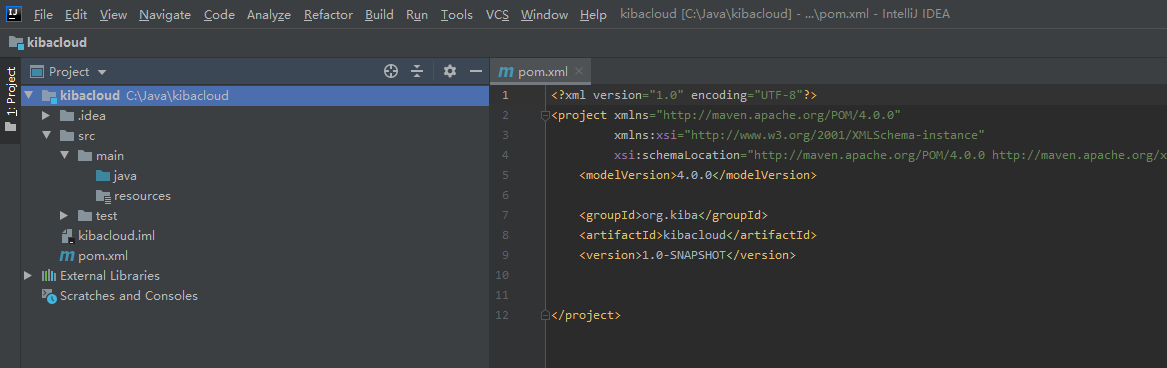Select the pom.xml editor tab
1167x368 pixels.
(541, 72)
